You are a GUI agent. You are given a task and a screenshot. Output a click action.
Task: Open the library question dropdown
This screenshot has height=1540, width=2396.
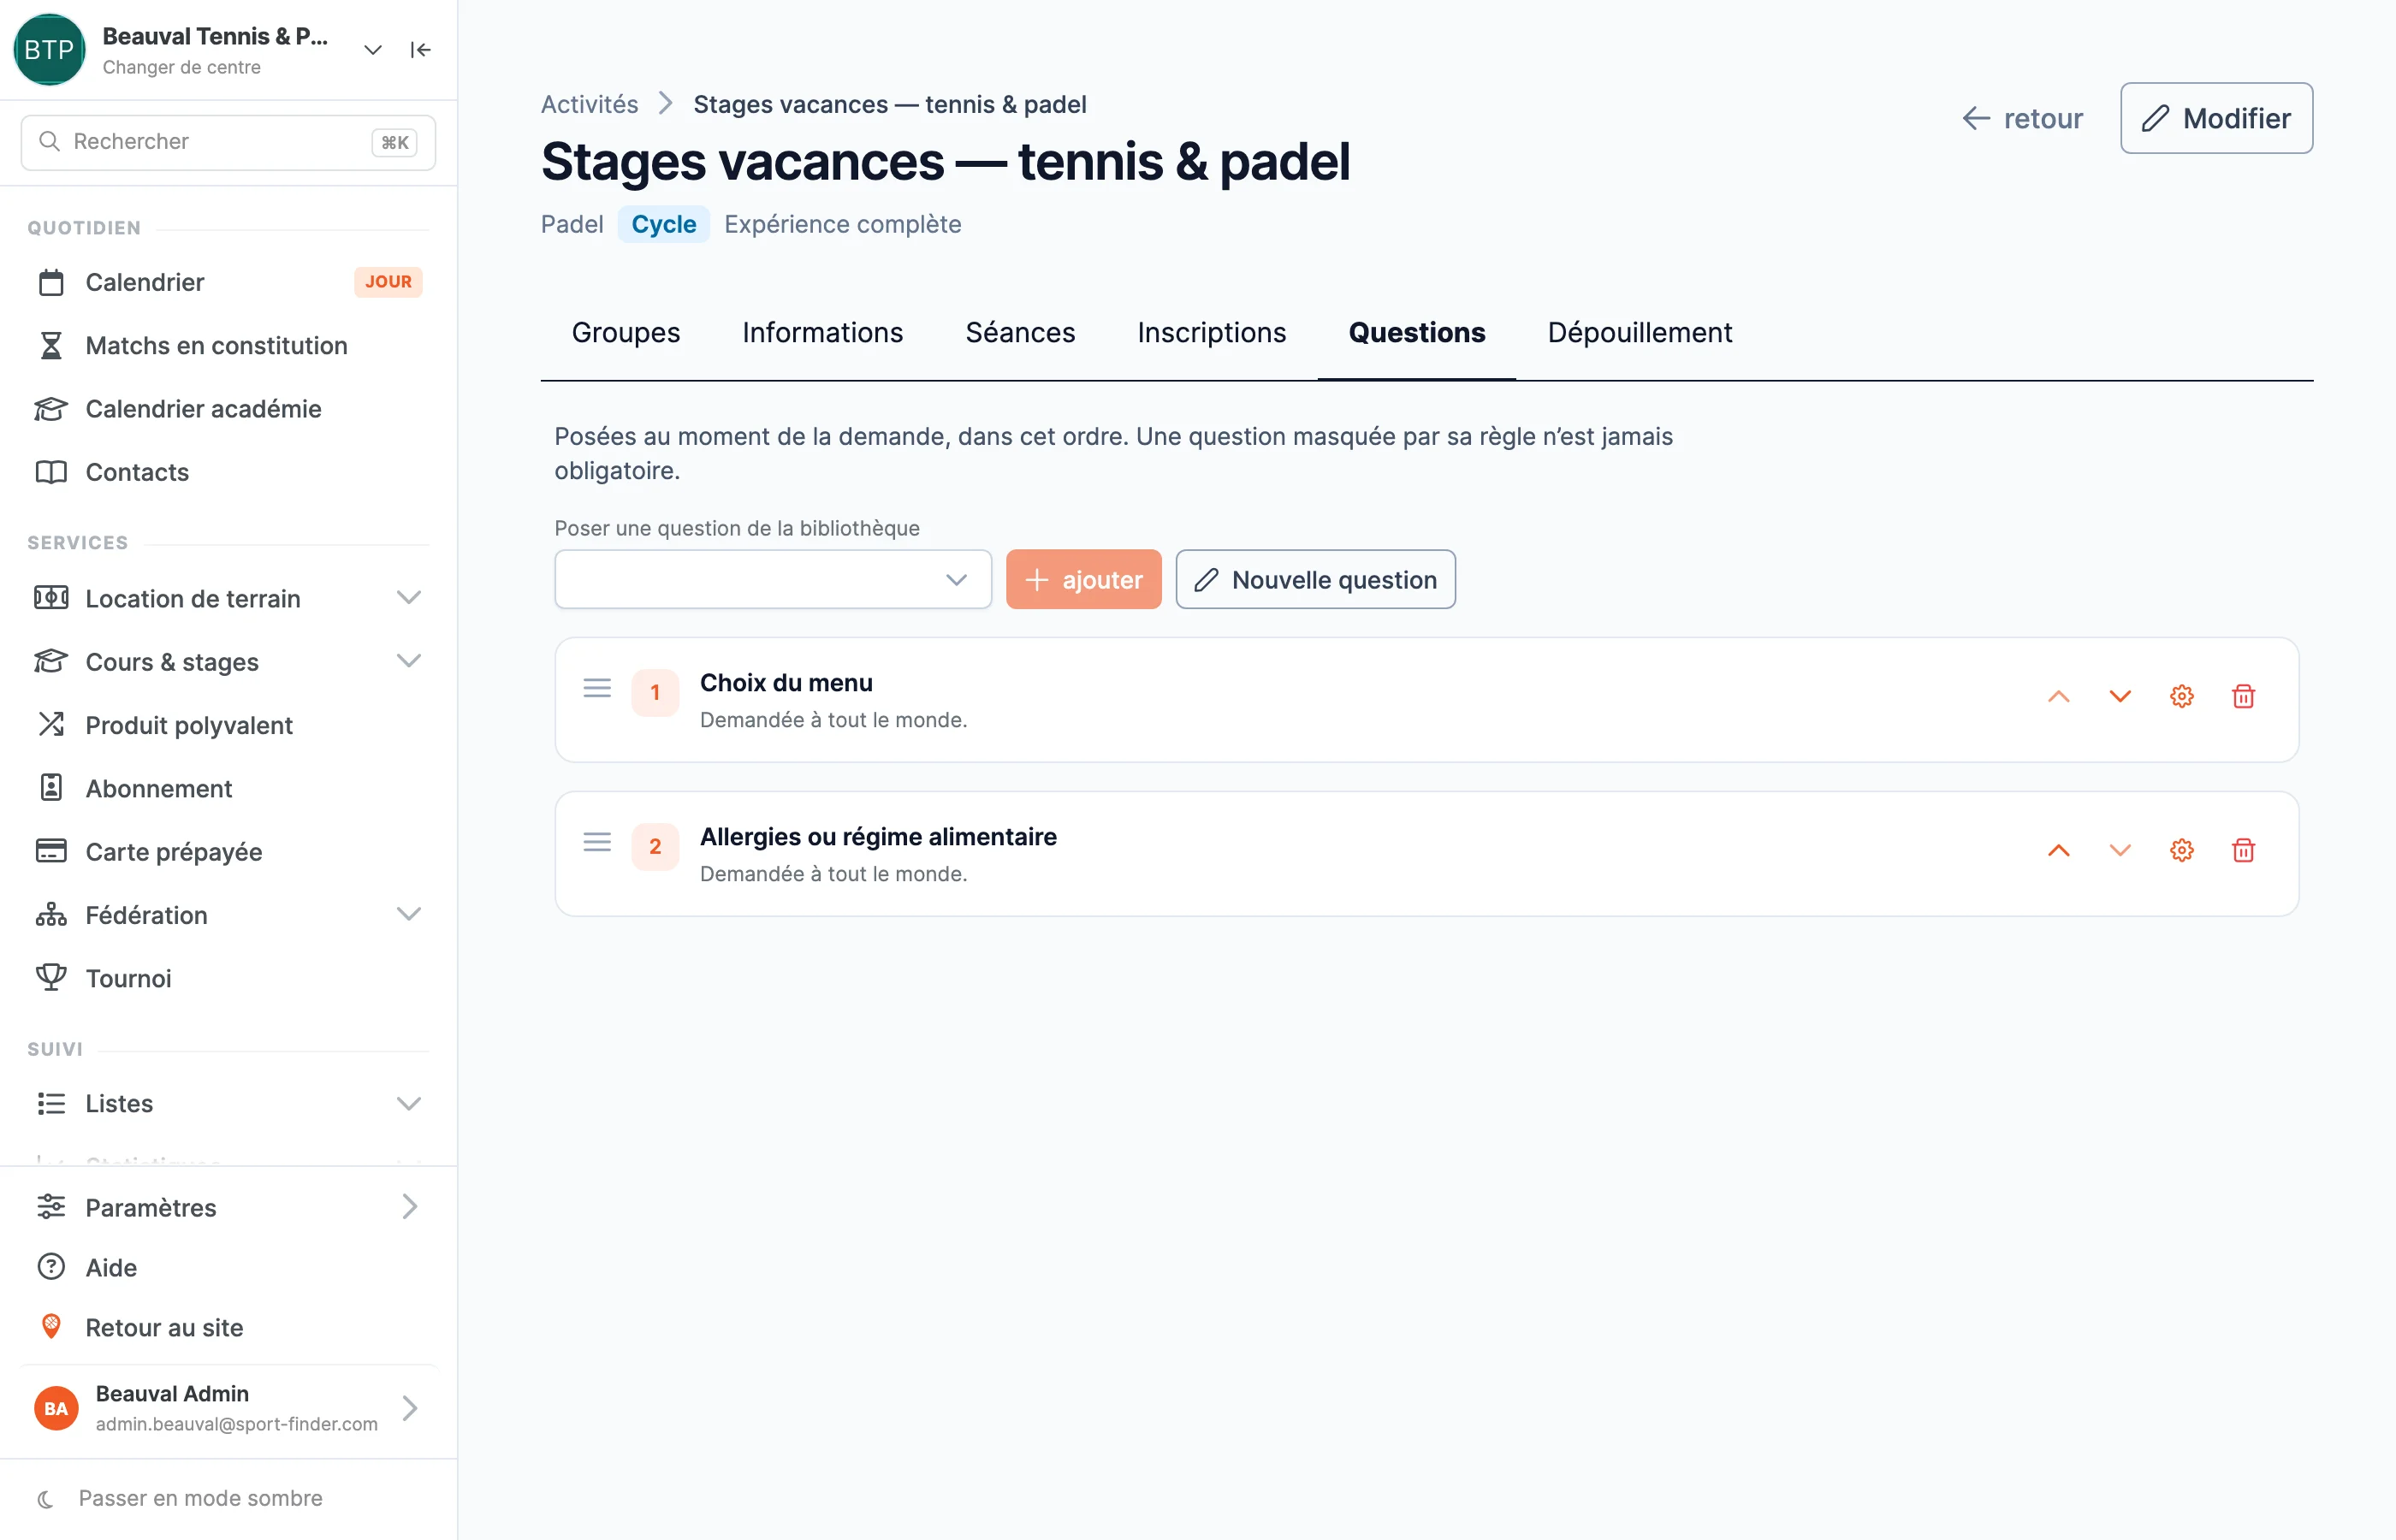(772, 579)
